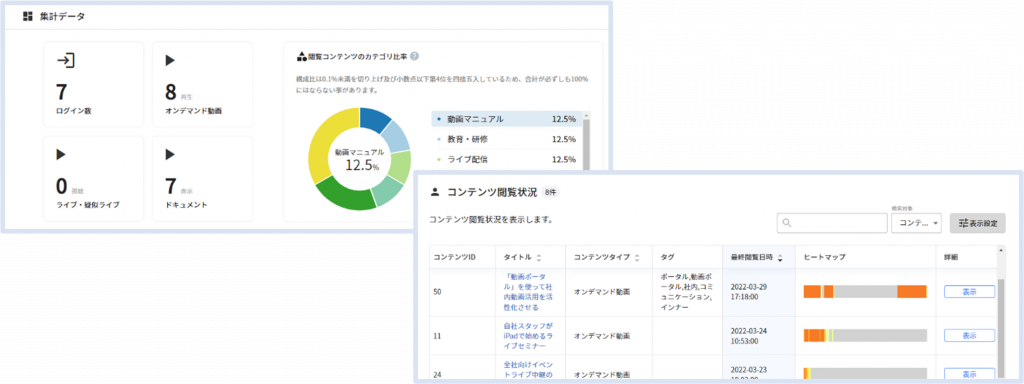Open the 表示設定 display settings button
Screen dimensions: 1024x384
978,223
